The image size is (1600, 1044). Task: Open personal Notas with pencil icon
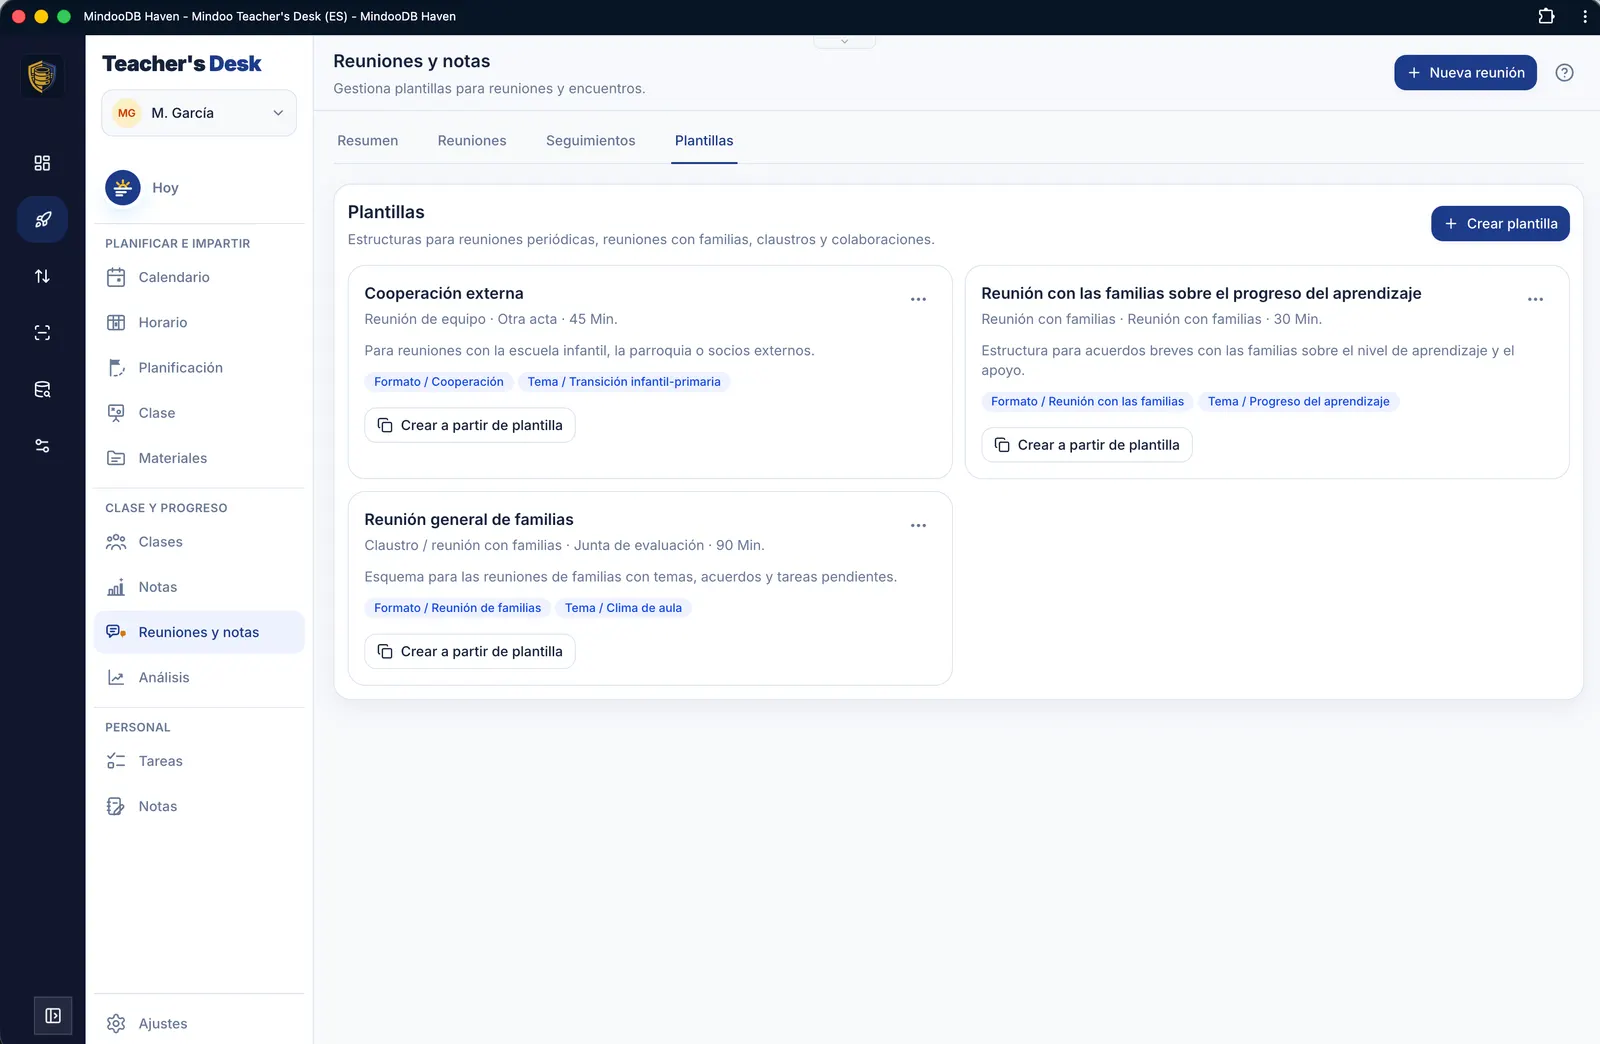[199, 806]
